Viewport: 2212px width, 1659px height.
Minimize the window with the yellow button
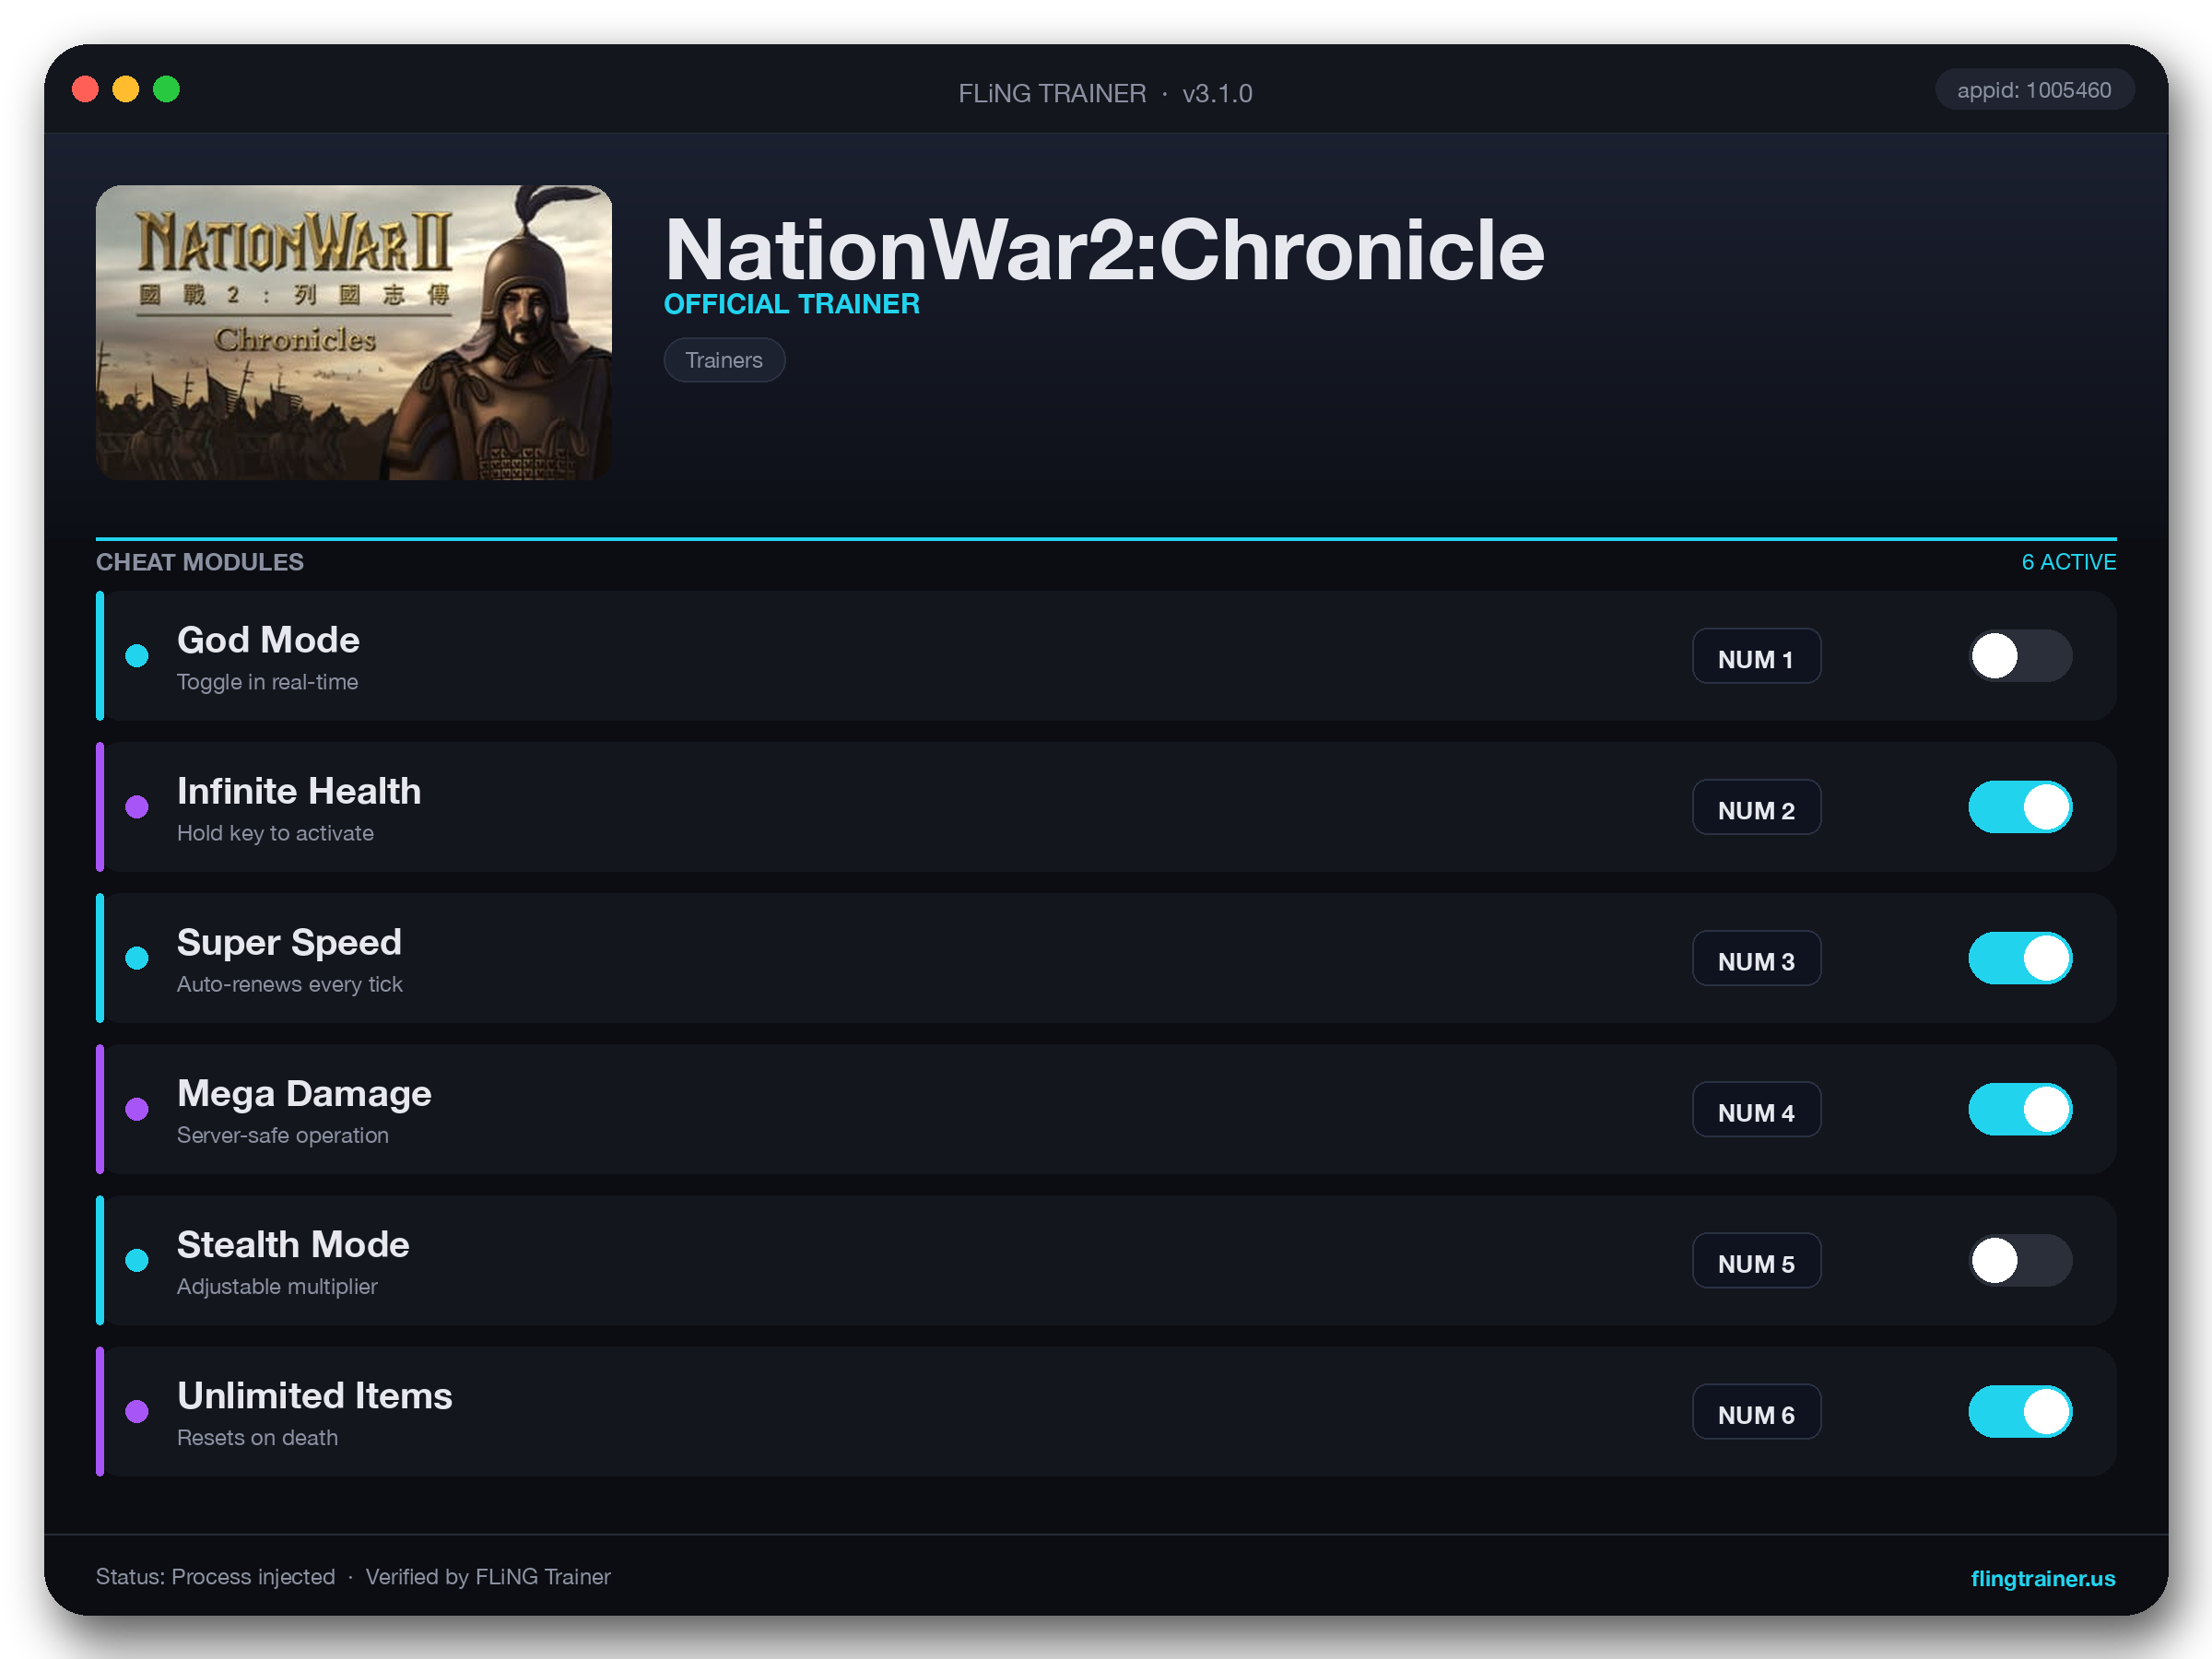126,89
